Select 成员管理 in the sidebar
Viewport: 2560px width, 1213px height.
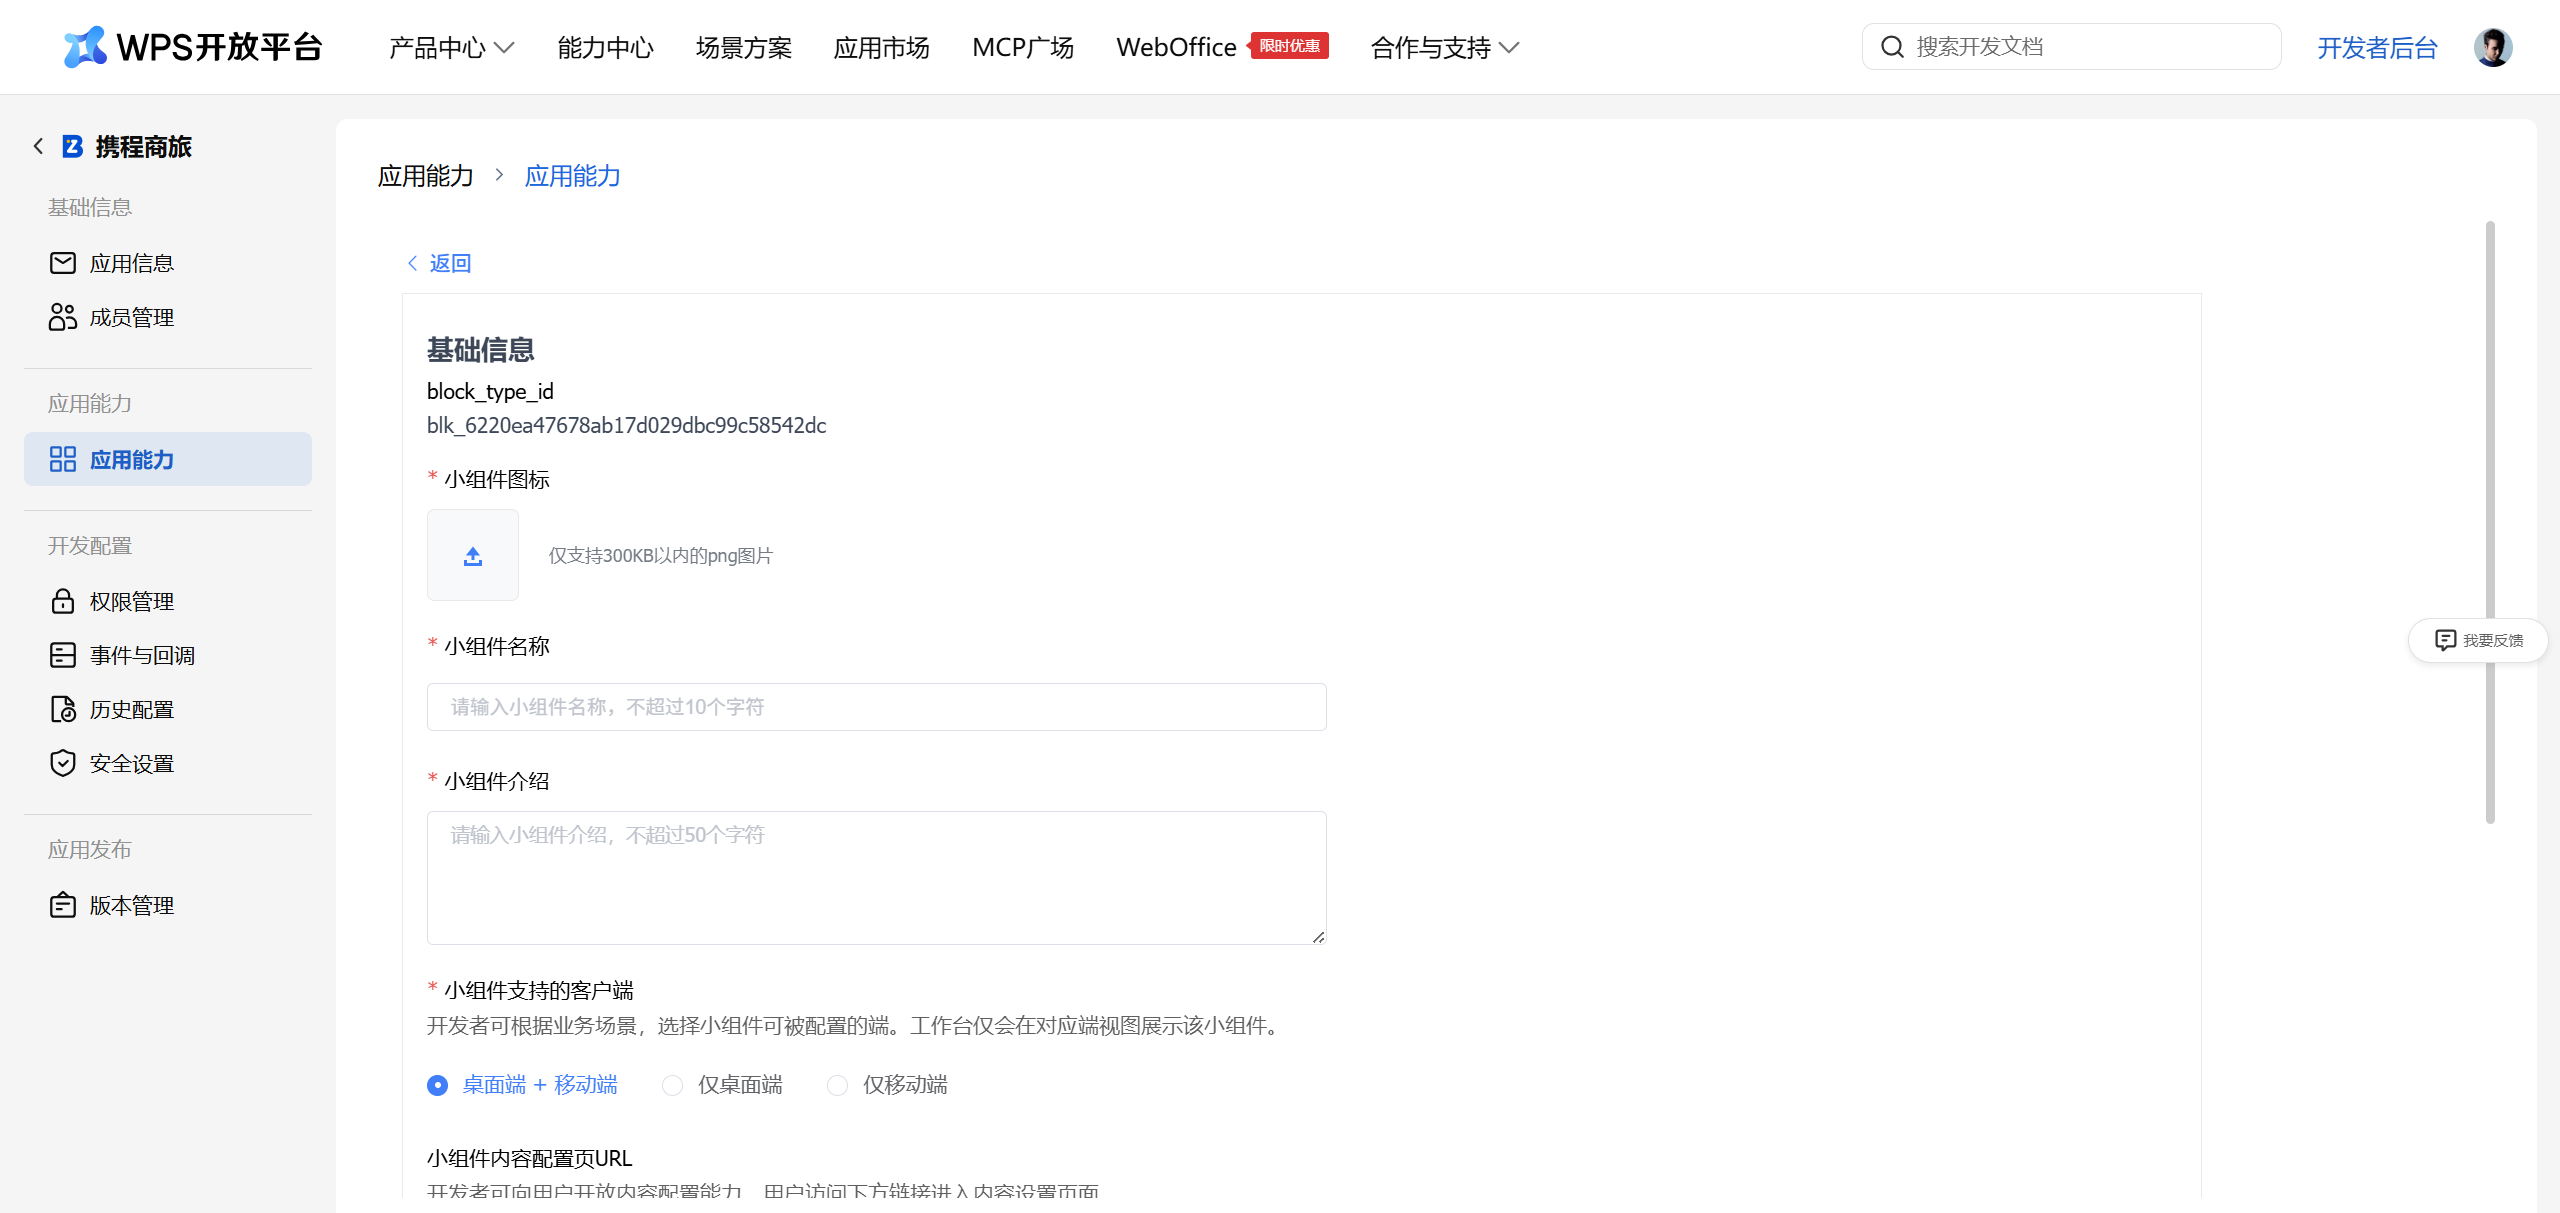pos(131,316)
